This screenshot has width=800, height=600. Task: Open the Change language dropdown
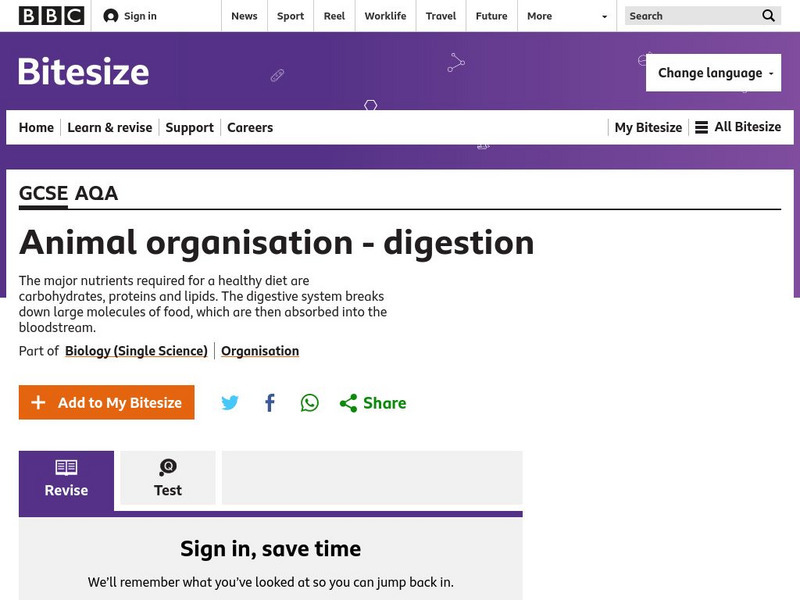(713, 72)
